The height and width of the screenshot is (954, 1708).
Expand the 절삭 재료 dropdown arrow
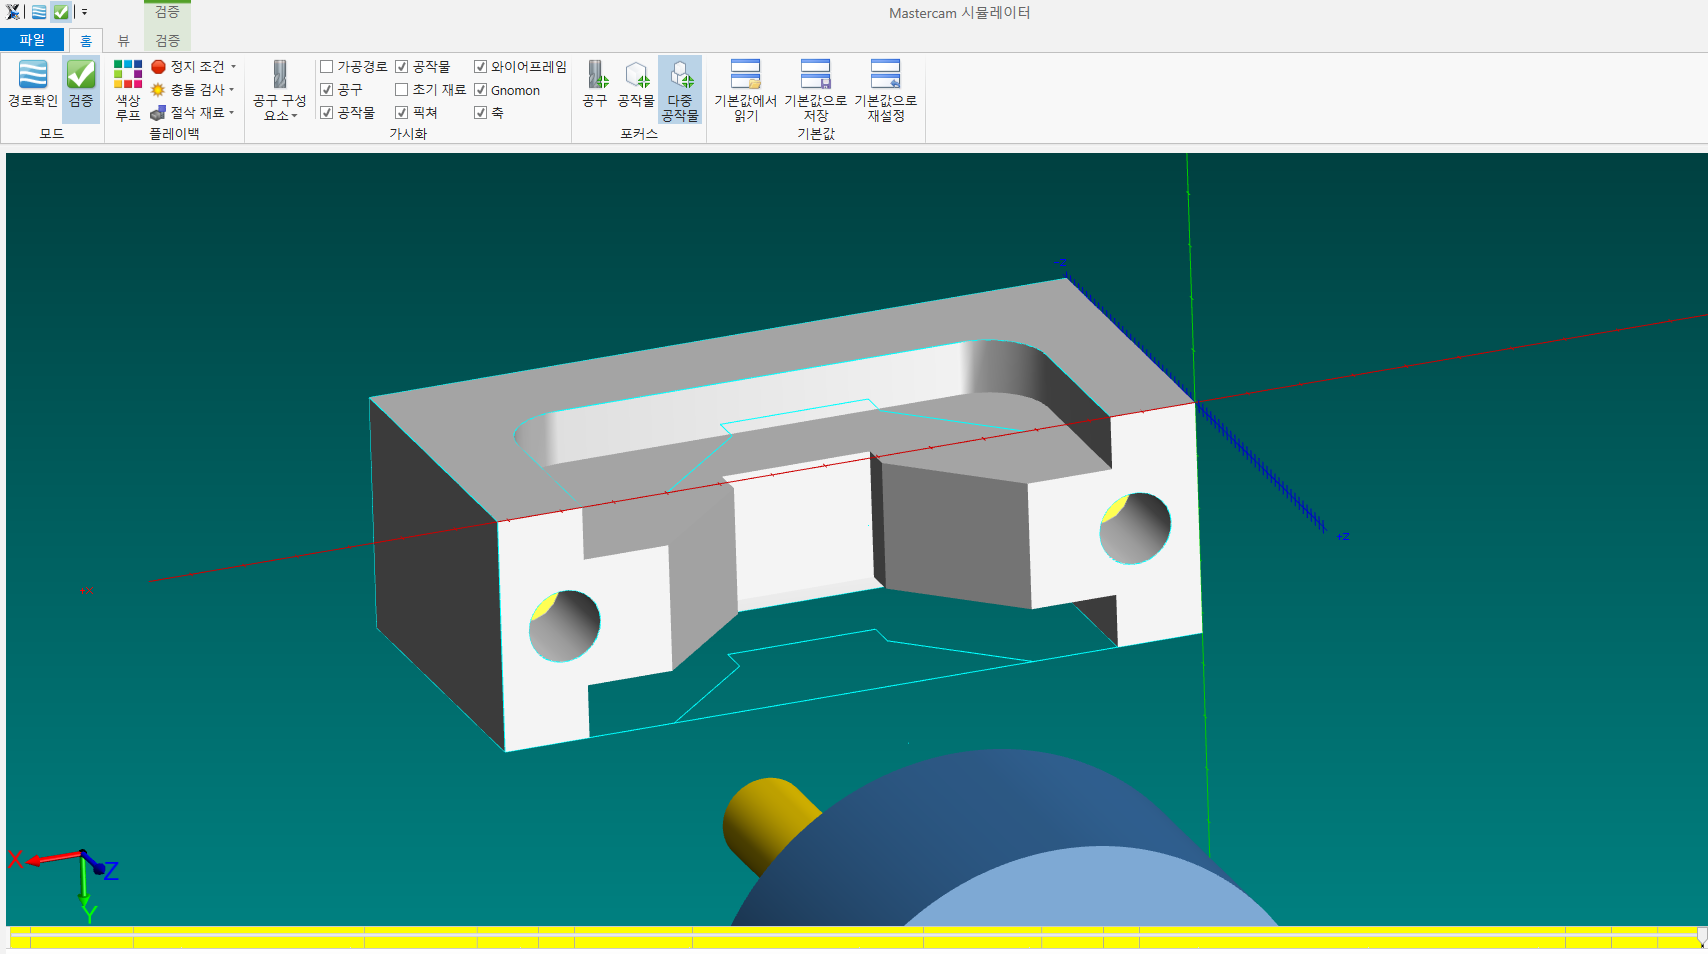(x=232, y=113)
